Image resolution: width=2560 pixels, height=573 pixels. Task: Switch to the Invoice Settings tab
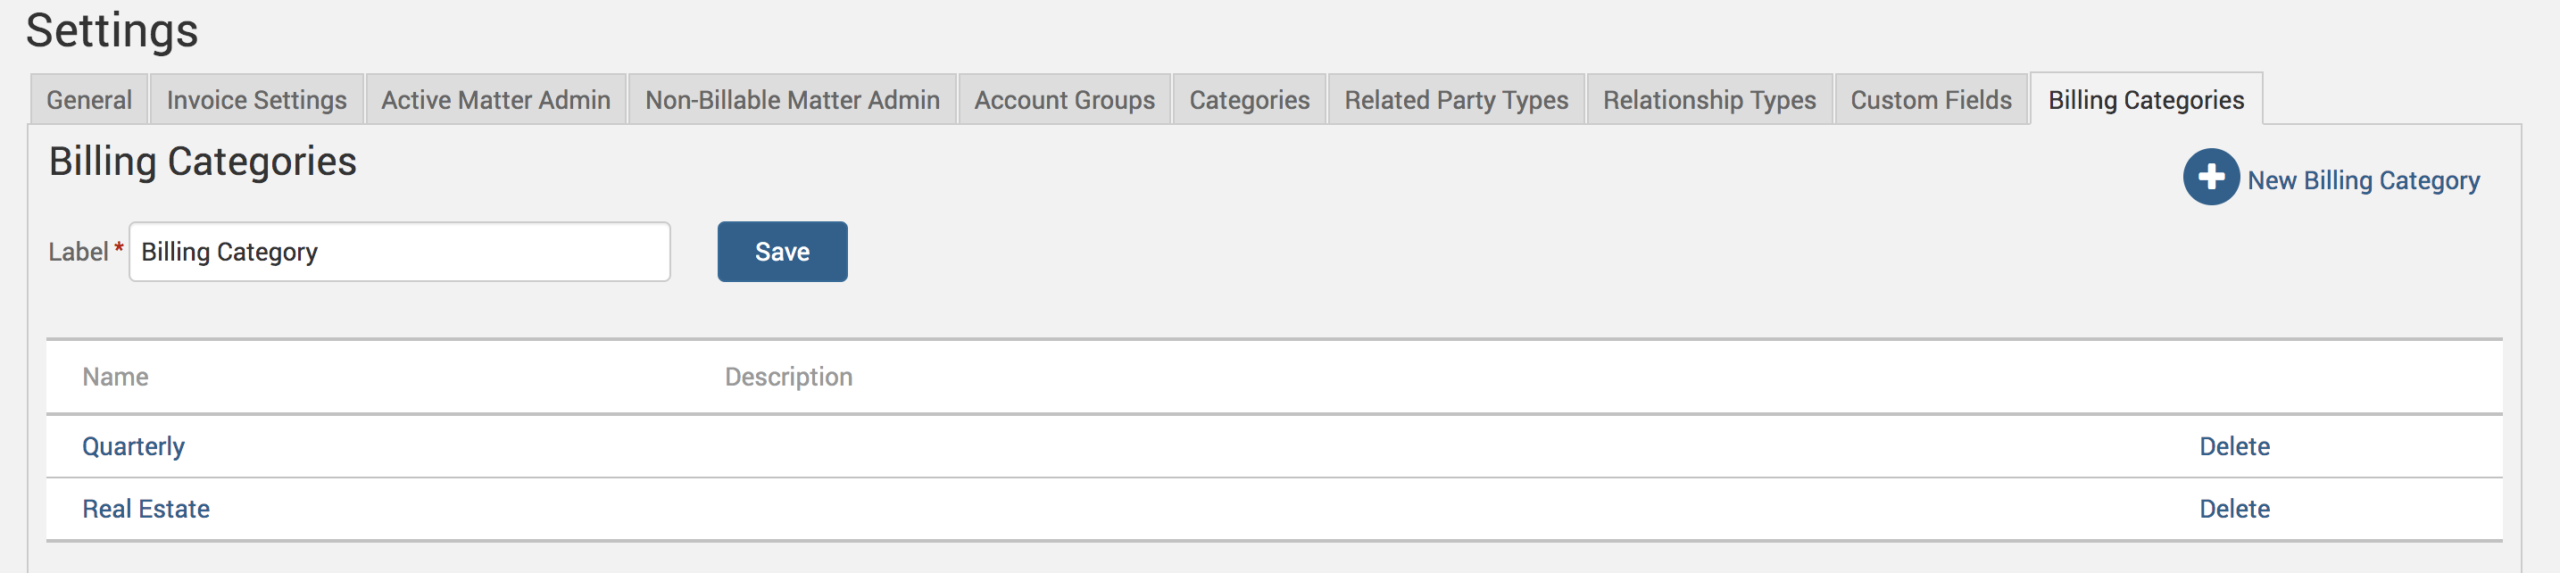point(256,100)
